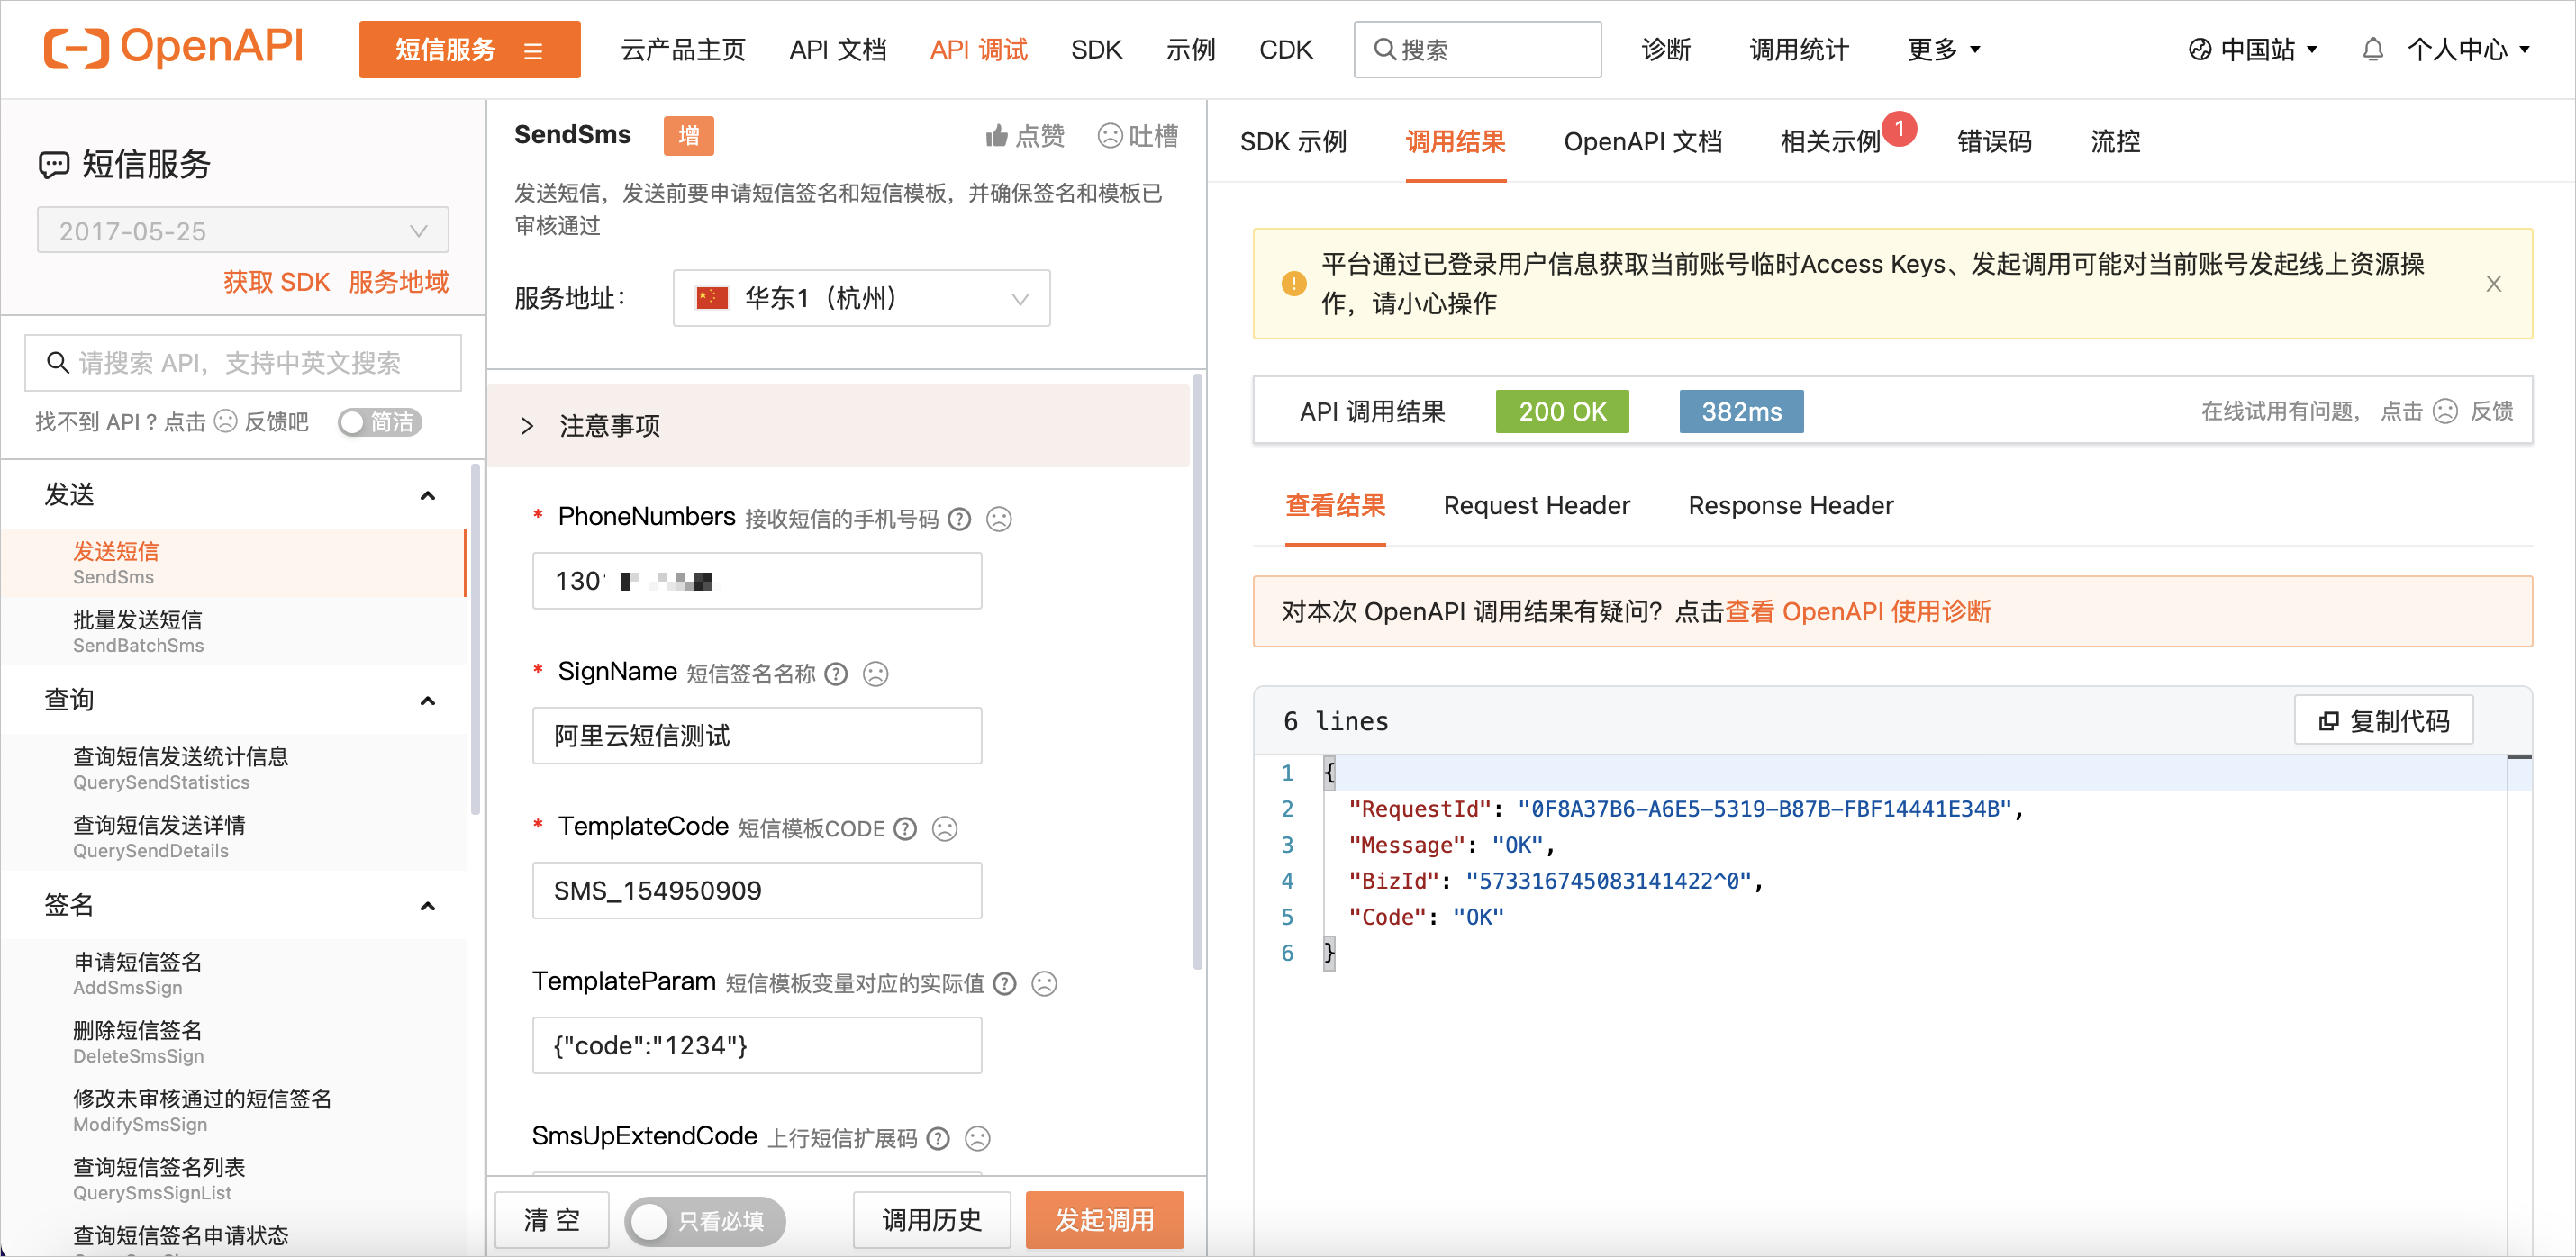Switch to the 错误码 tab

1994,142
